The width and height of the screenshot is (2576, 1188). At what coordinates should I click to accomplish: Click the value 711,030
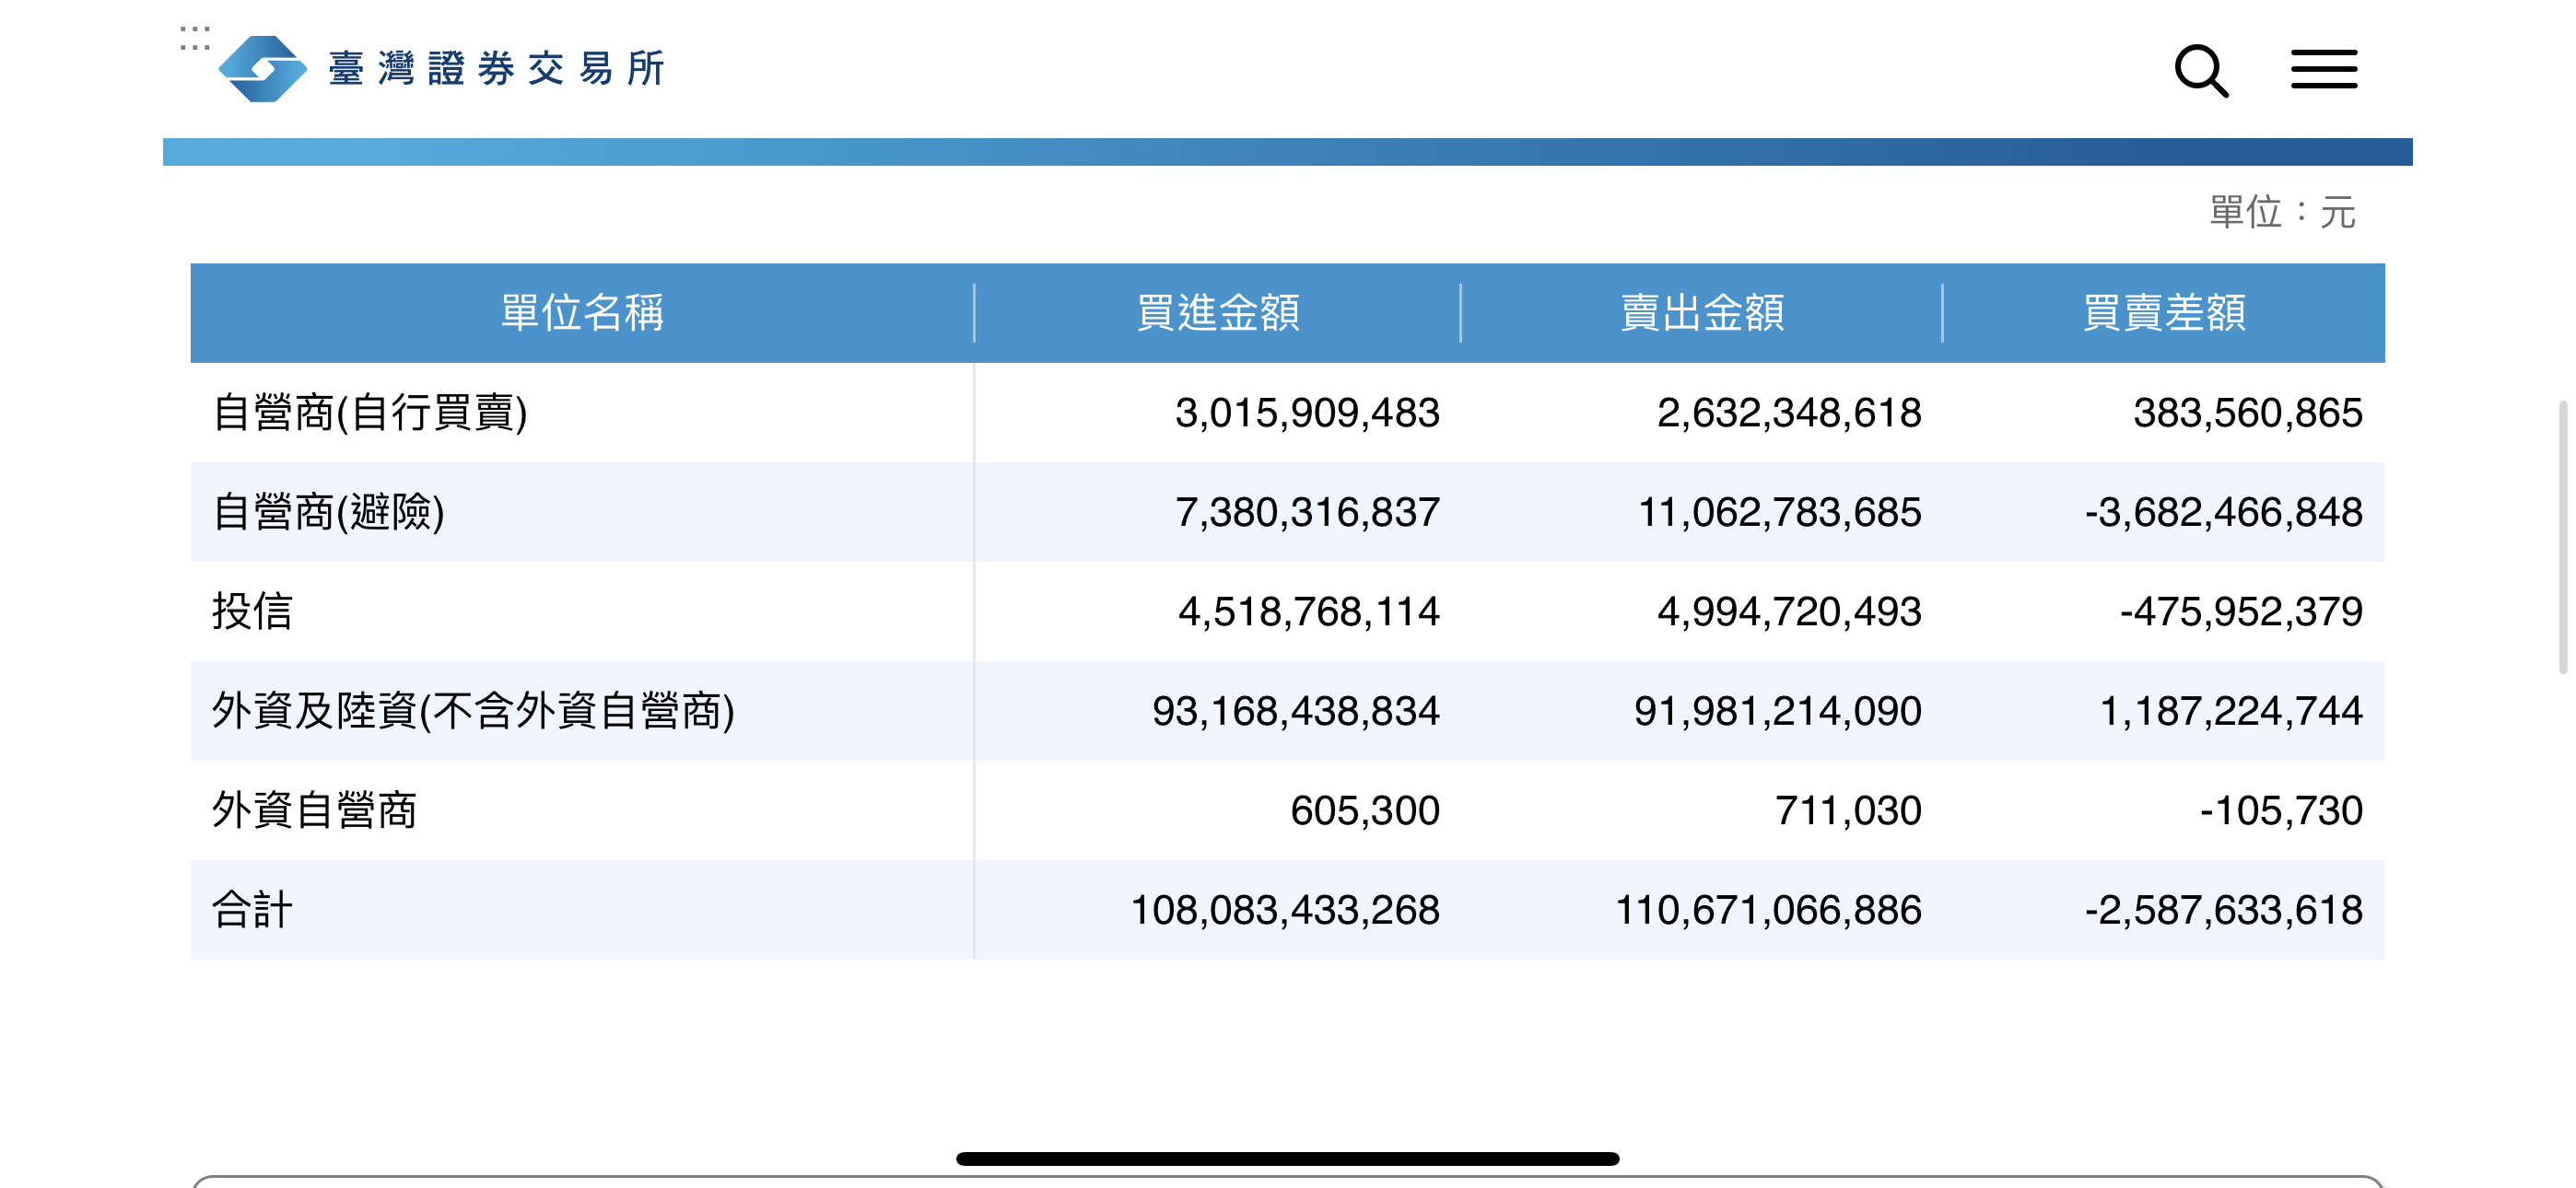tap(1848, 810)
